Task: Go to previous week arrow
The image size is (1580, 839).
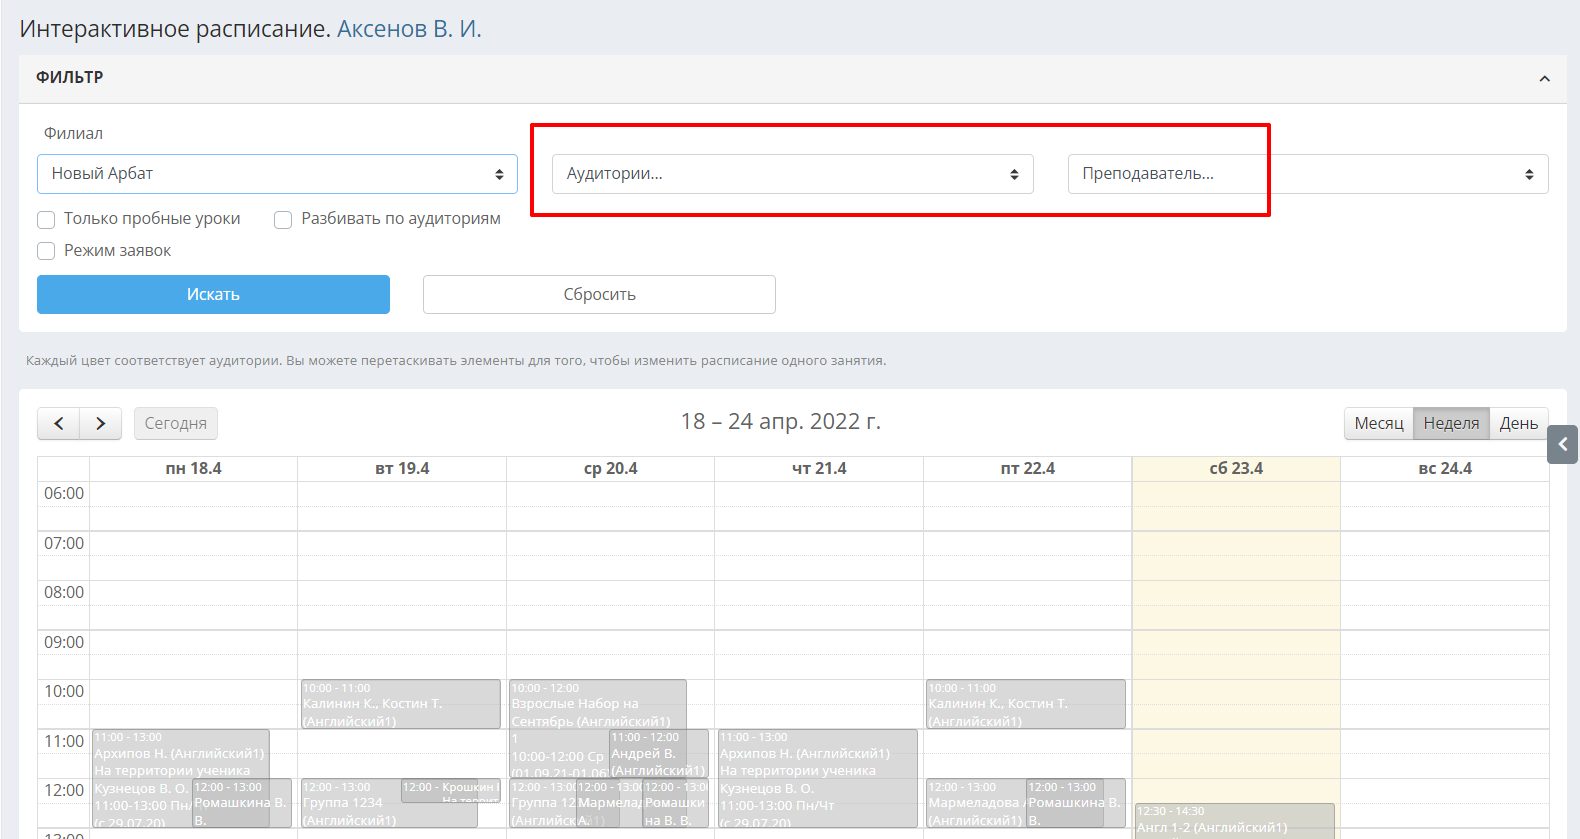Action: 59,423
